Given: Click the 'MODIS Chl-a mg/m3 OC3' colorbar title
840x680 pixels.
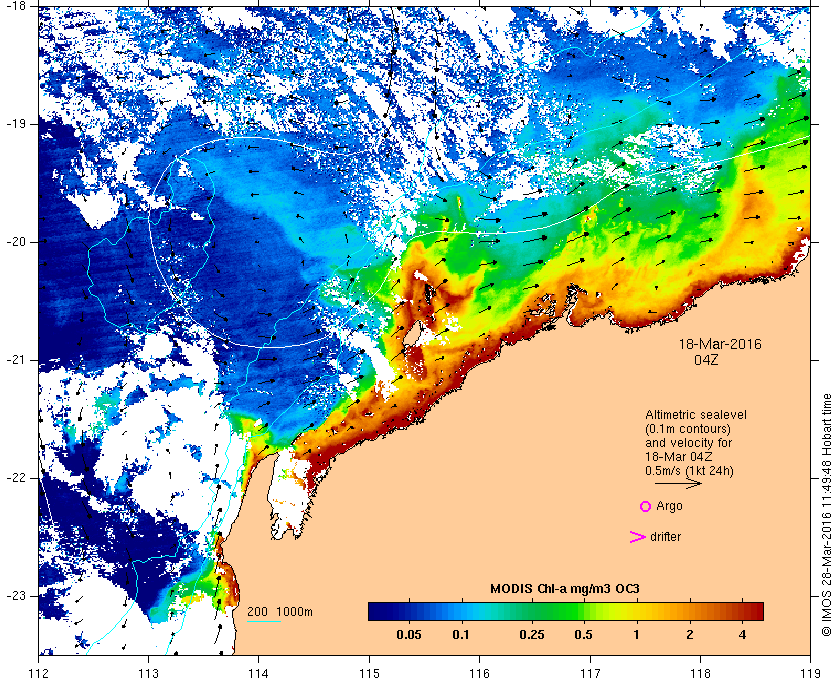Looking at the screenshot, I should point(565,589).
